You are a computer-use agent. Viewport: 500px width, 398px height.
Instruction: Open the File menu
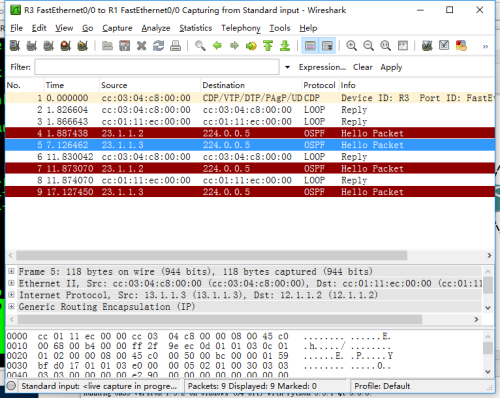click(16, 28)
